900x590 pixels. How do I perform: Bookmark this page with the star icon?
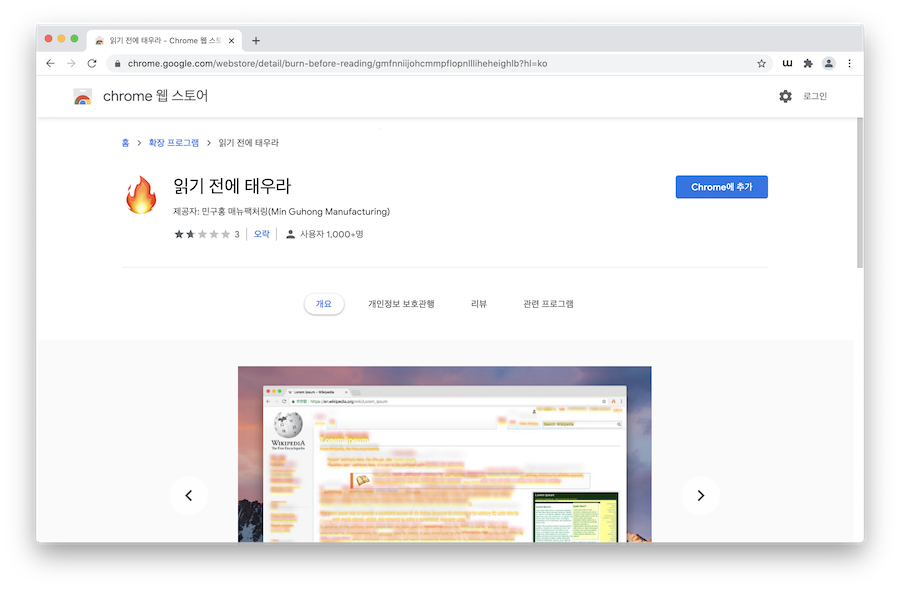click(x=761, y=64)
